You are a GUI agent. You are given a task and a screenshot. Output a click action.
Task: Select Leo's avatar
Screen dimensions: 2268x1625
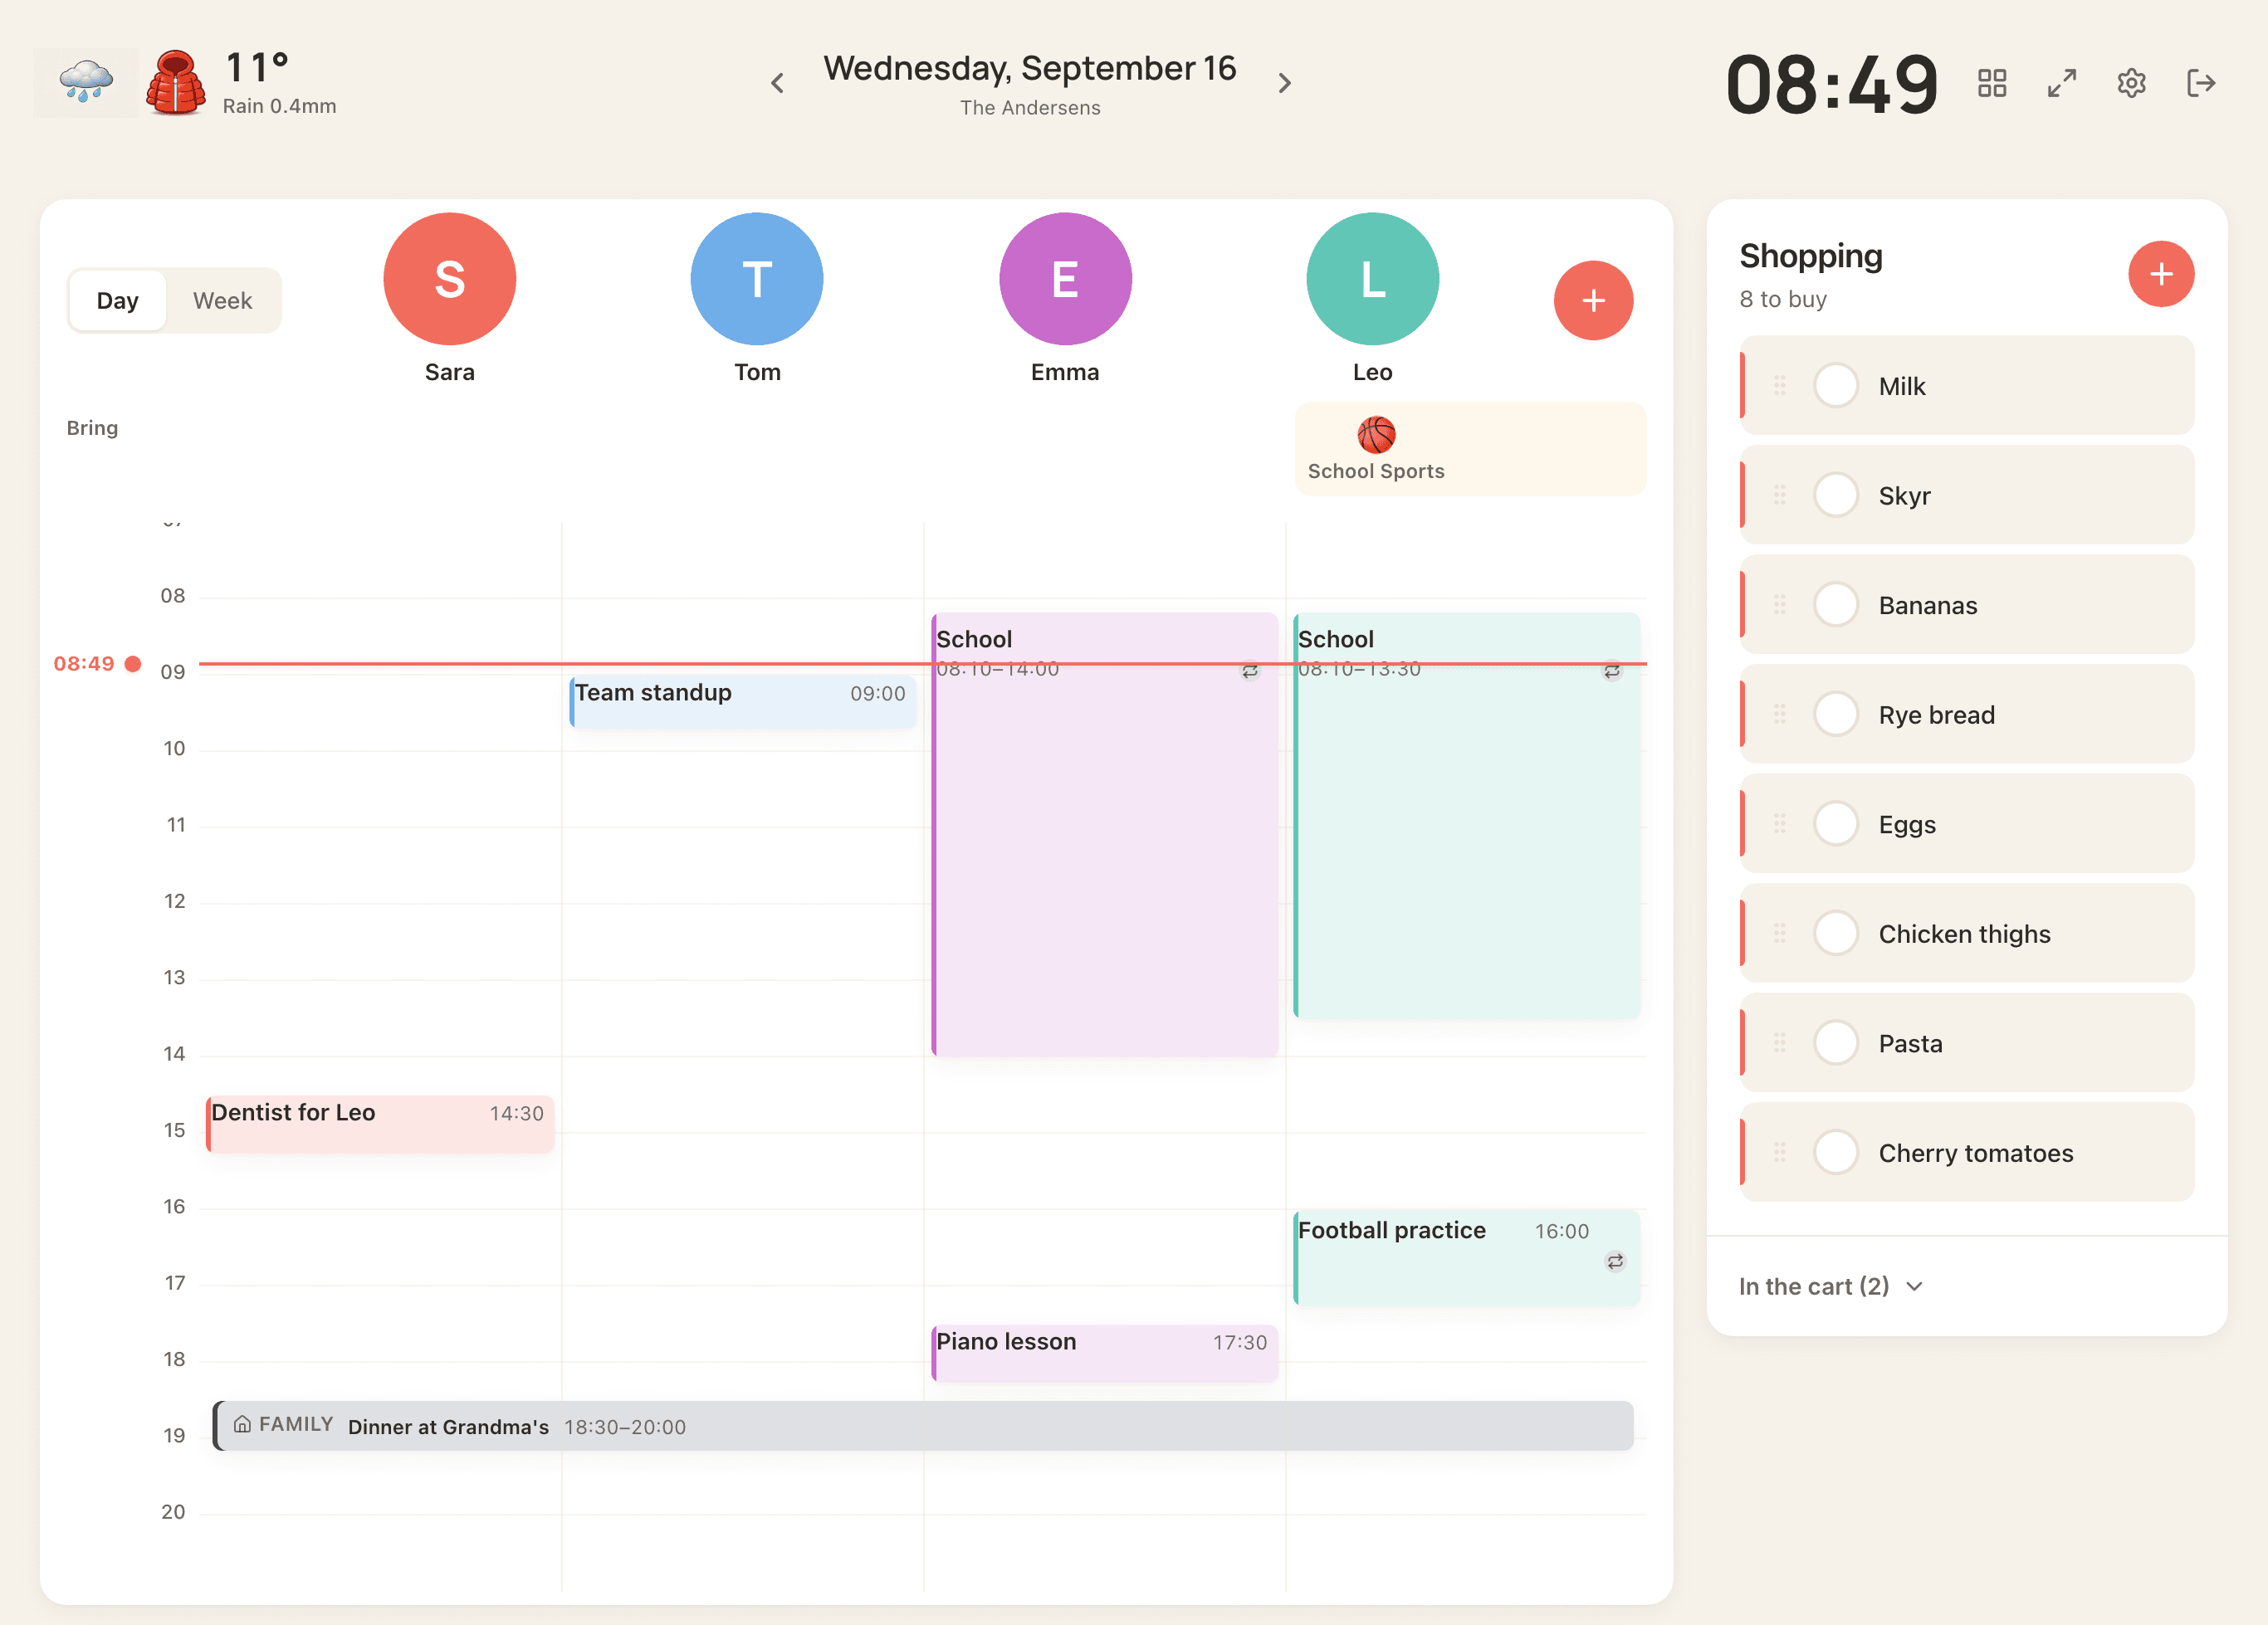pos(1373,279)
